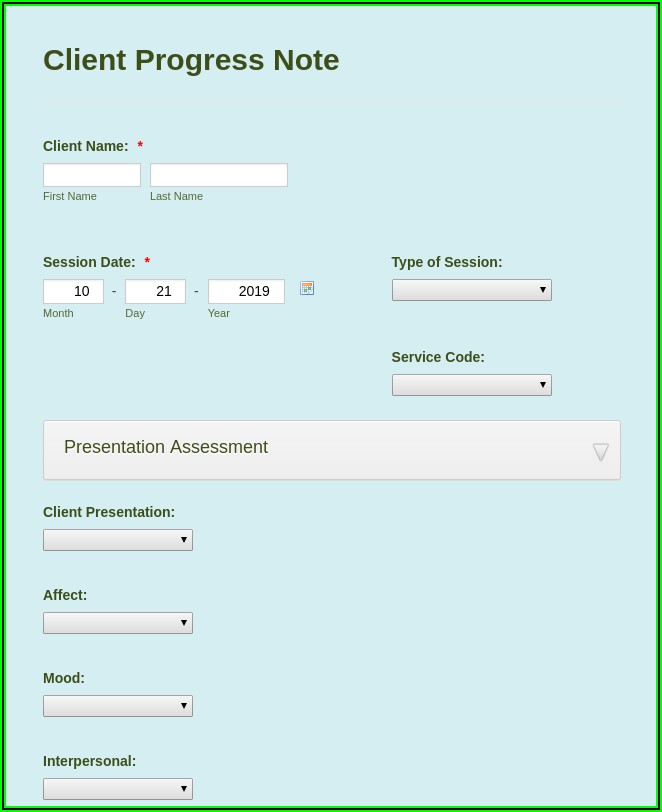Open the Type of Session dropdown
The image size is (662, 812).
471,290
